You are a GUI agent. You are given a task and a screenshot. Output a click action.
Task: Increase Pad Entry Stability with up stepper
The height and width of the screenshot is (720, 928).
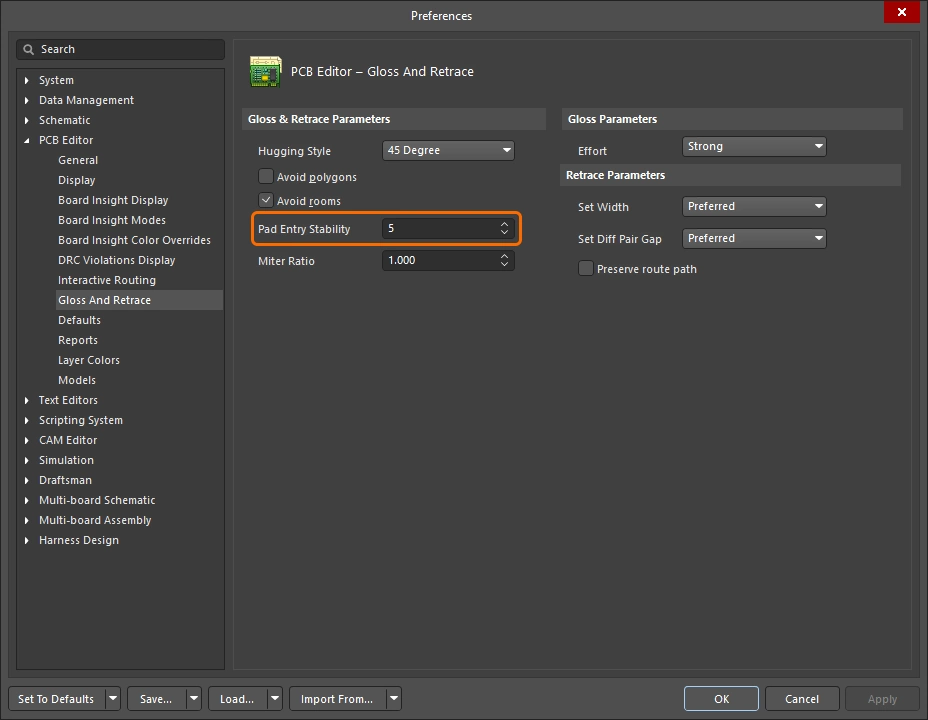(505, 224)
